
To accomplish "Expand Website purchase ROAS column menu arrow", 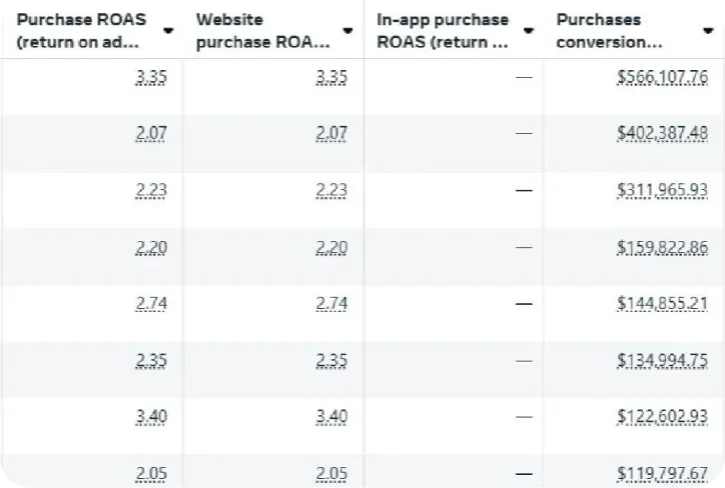I will 348,30.
